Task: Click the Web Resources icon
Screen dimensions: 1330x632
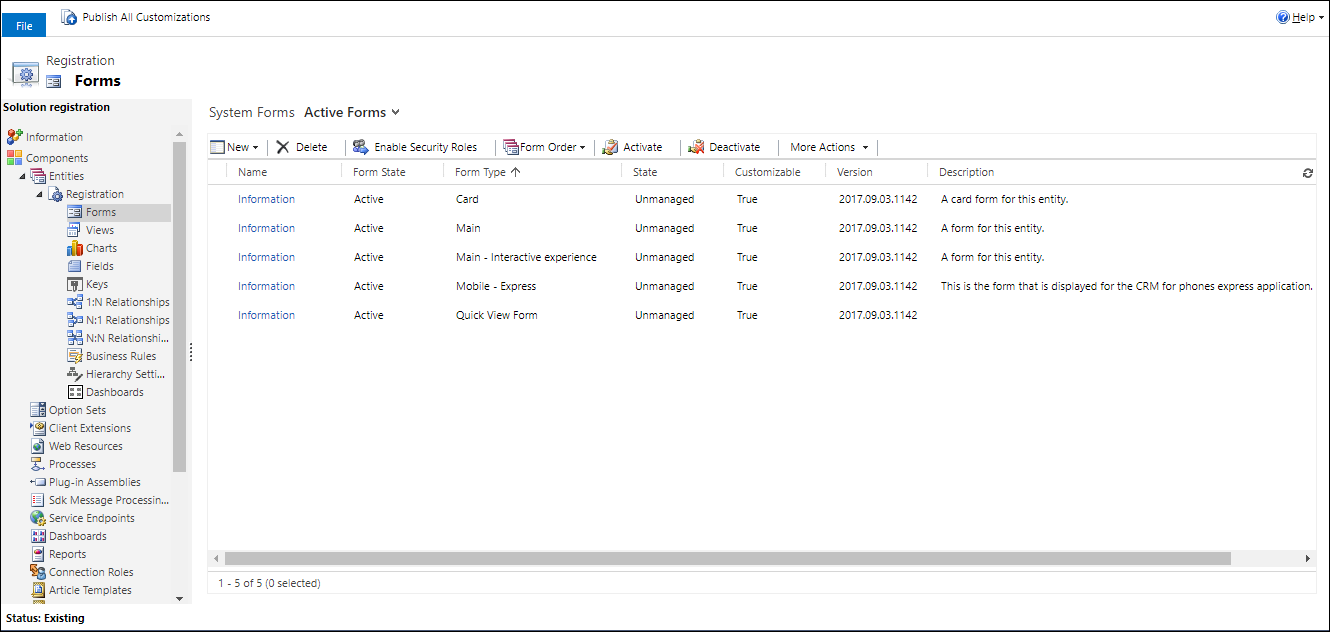Action: pos(38,446)
